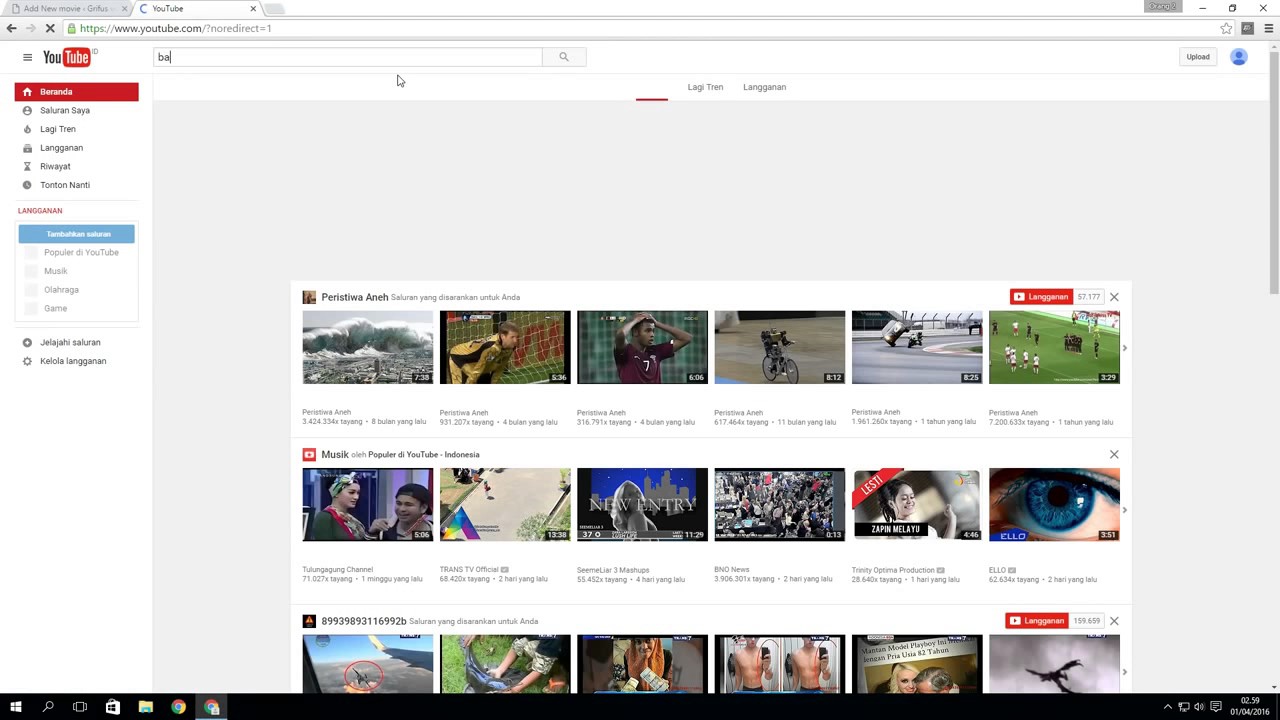Select Beranda in the sidebar
This screenshot has width=1280, height=720.
76,92
